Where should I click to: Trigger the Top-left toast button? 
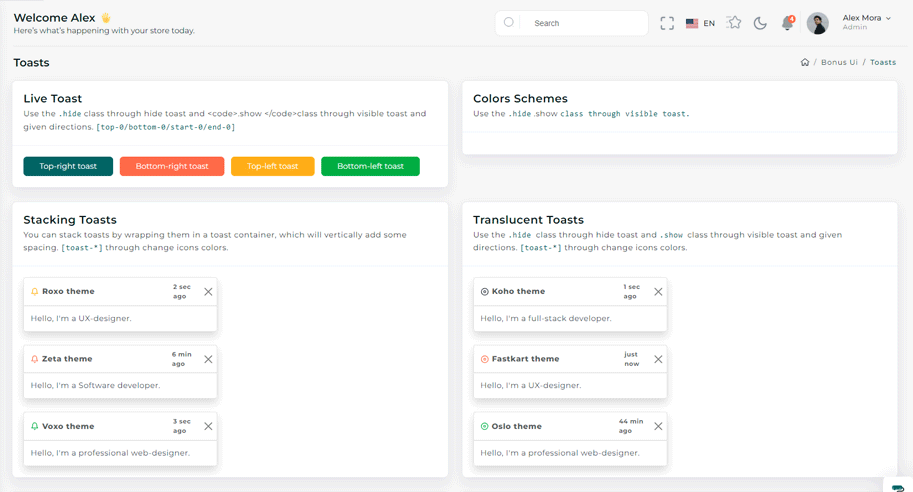tap(272, 166)
